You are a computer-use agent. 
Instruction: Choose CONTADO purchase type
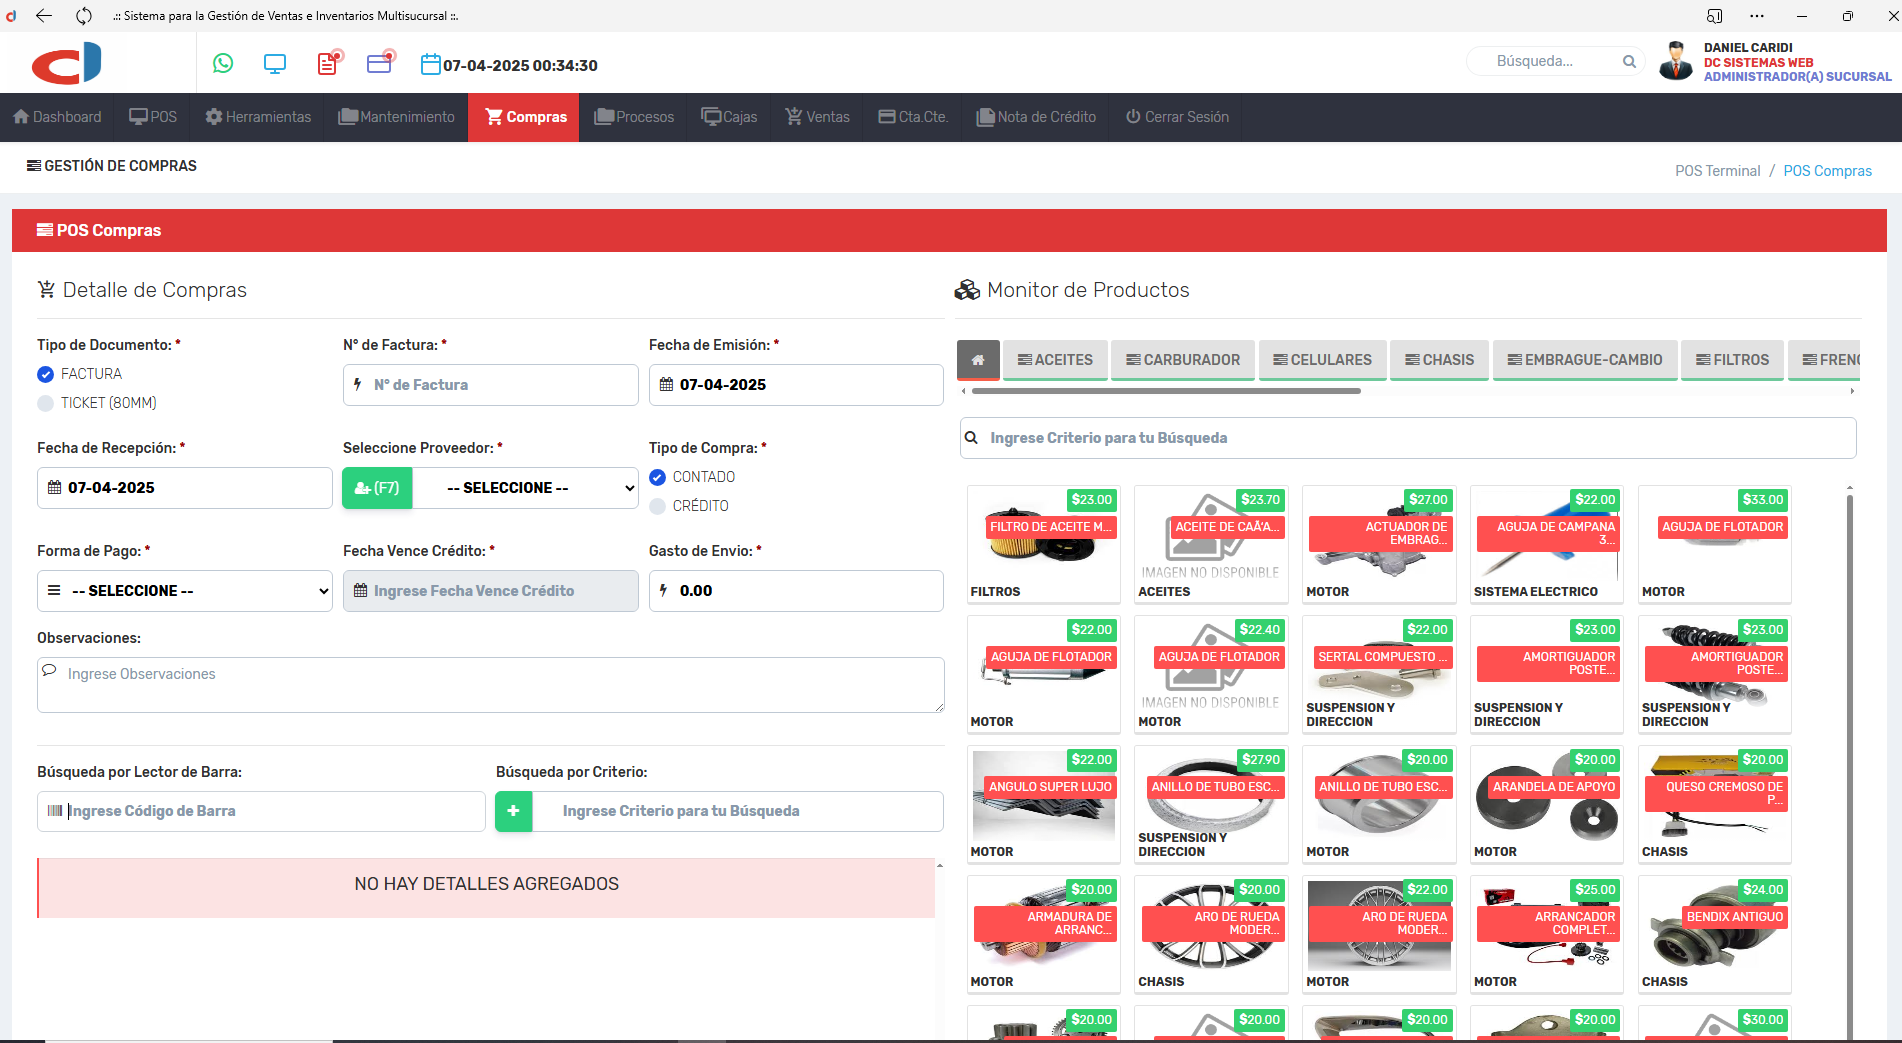[x=657, y=477]
